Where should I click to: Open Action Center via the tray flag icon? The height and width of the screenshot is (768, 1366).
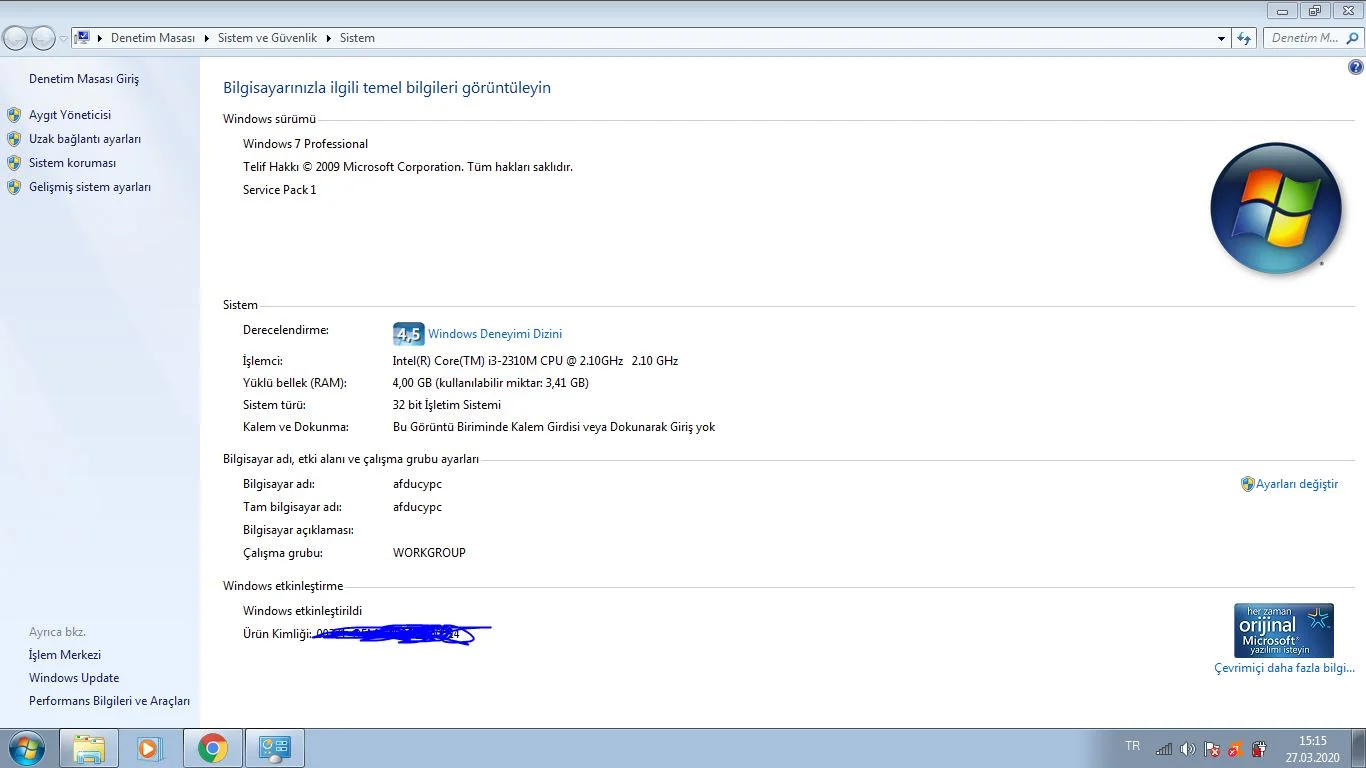pyautogui.click(x=1210, y=747)
